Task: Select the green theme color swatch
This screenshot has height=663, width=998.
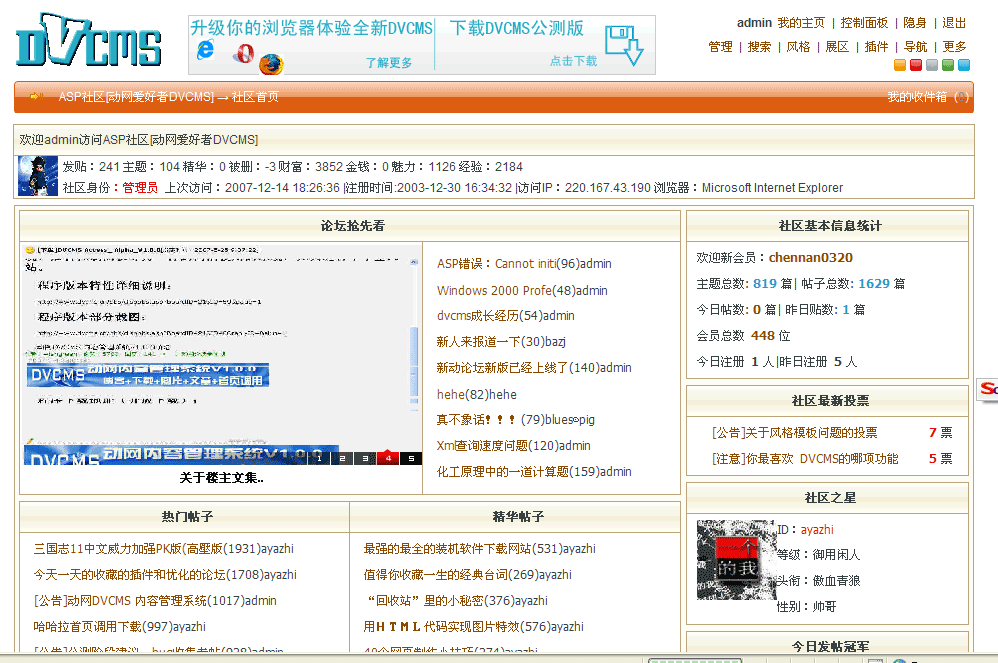Action: [x=948, y=65]
